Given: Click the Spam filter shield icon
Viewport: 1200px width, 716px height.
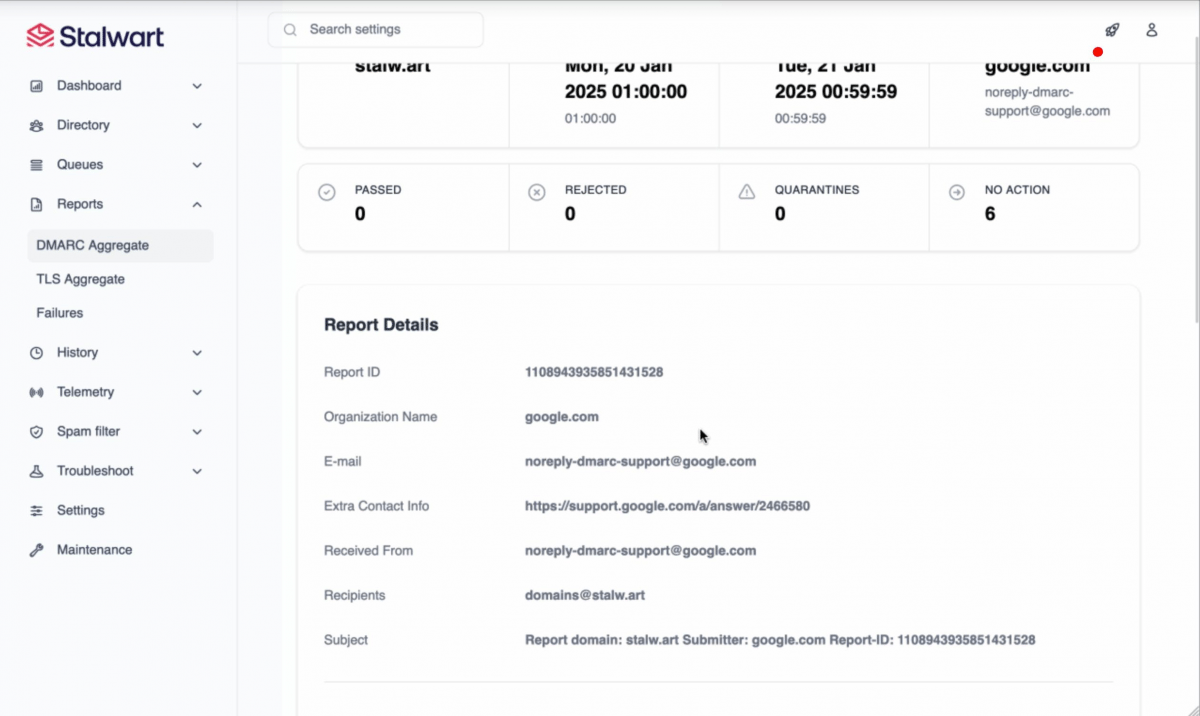Looking at the screenshot, I should (37, 432).
